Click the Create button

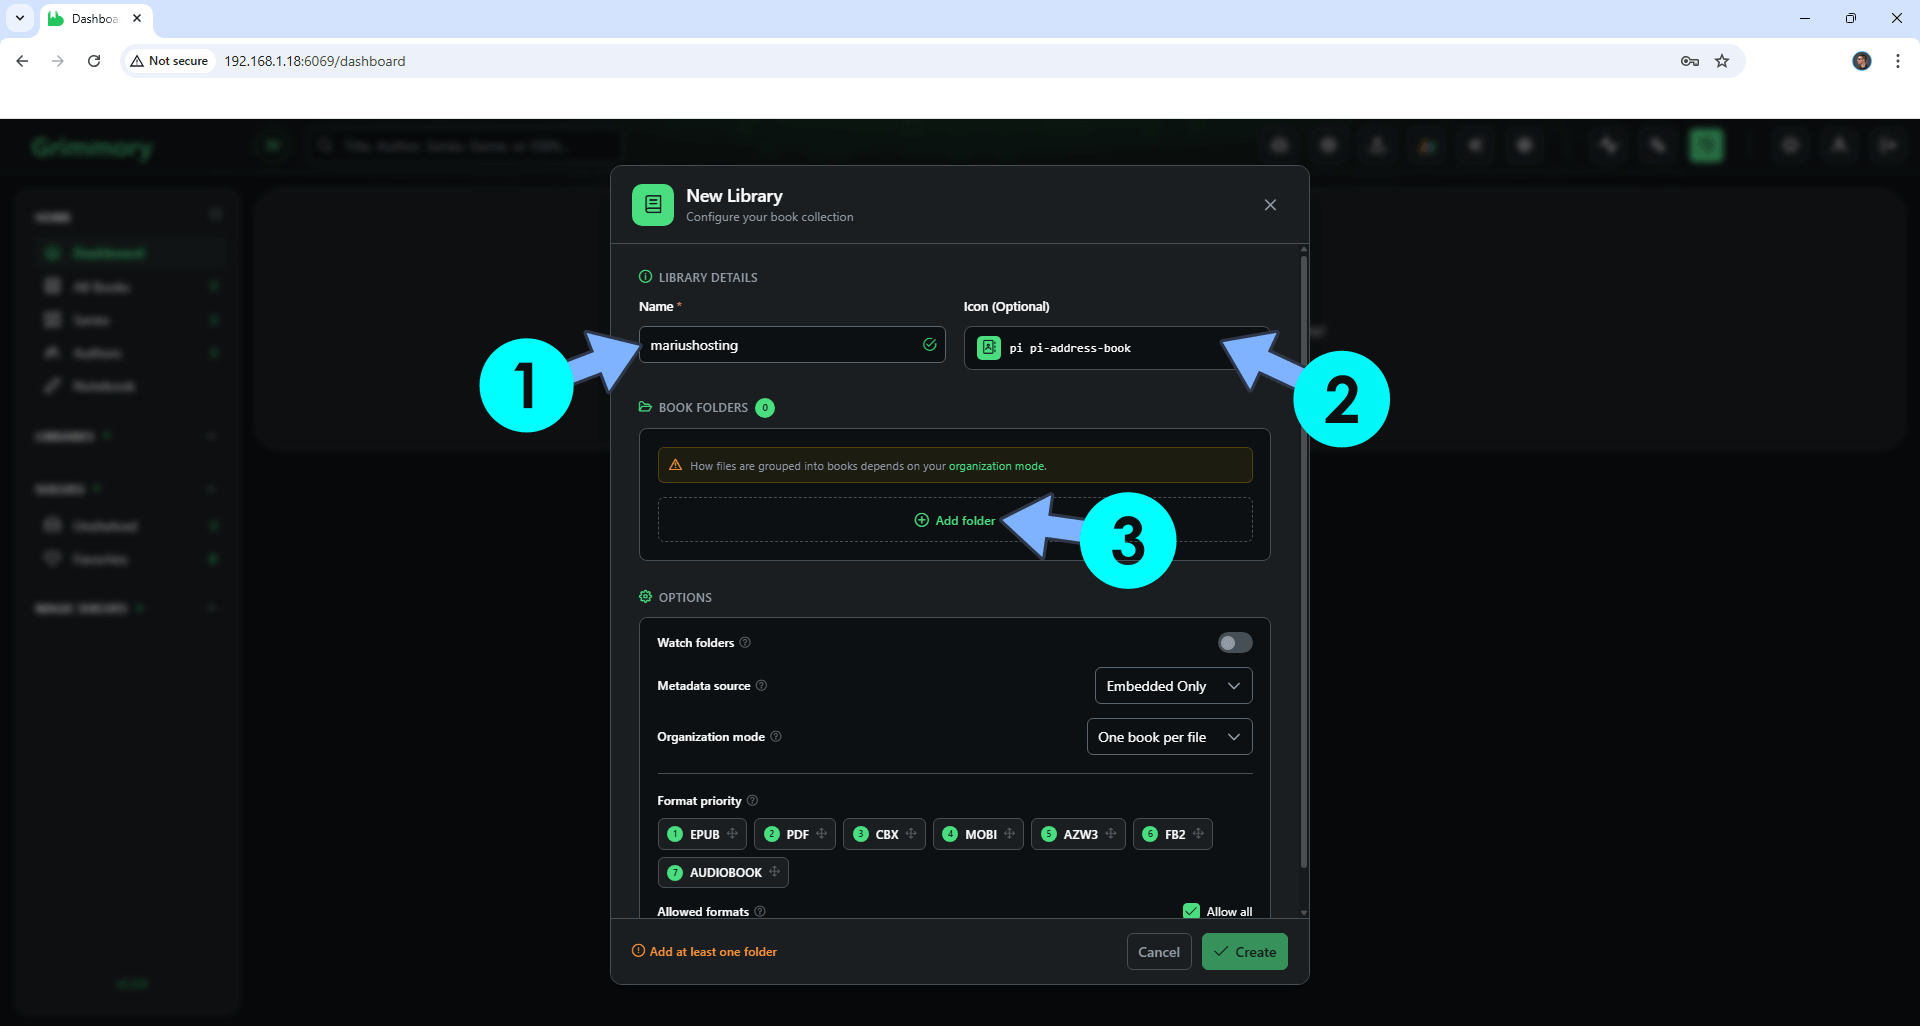[1244, 951]
